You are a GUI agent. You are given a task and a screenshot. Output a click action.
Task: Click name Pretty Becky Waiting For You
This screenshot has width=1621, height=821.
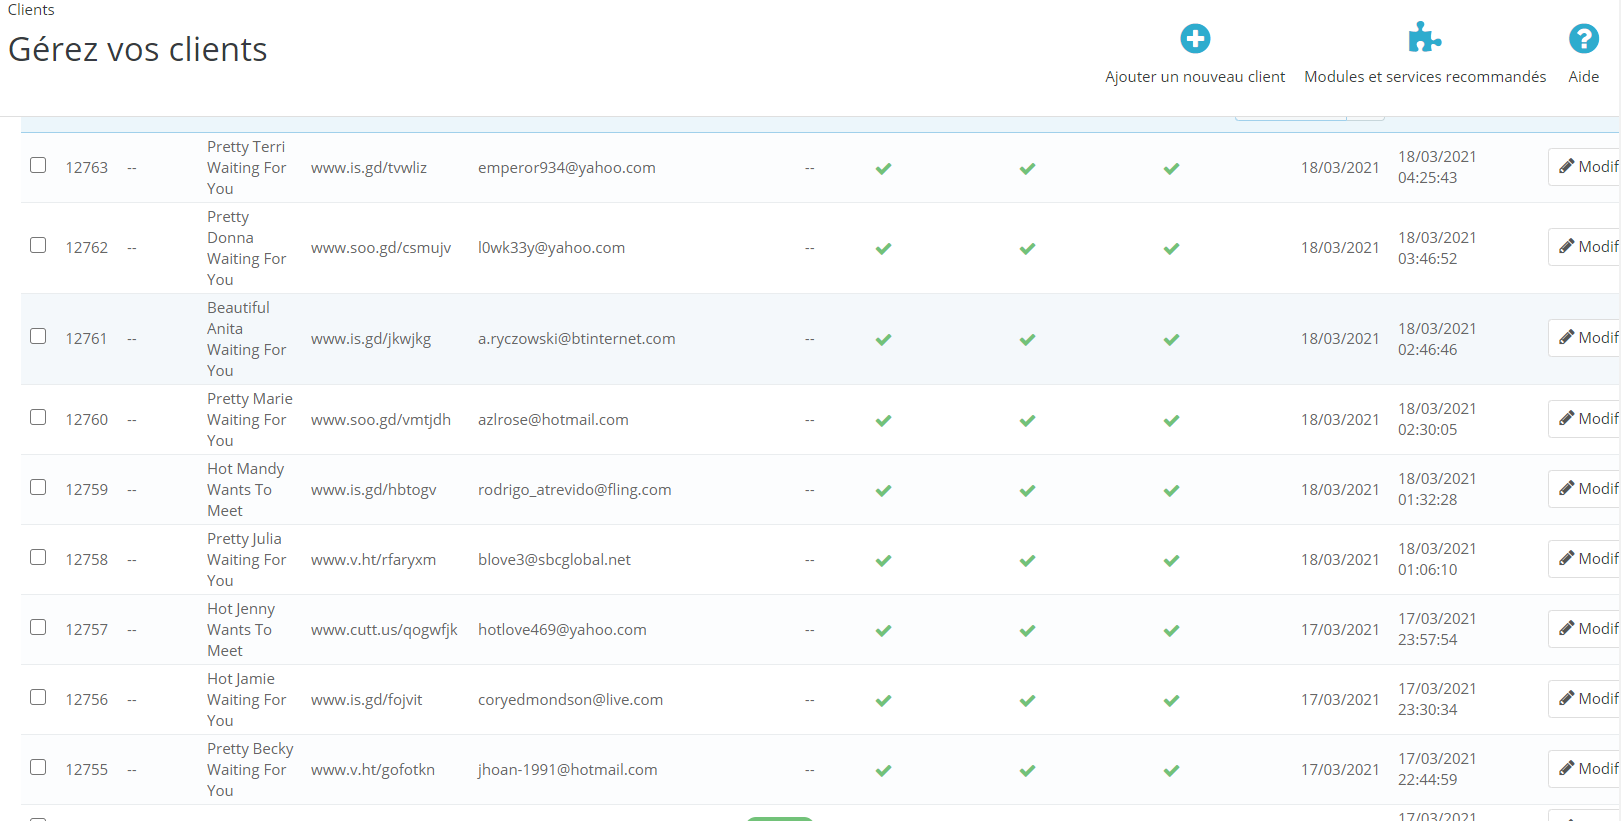point(250,770)
